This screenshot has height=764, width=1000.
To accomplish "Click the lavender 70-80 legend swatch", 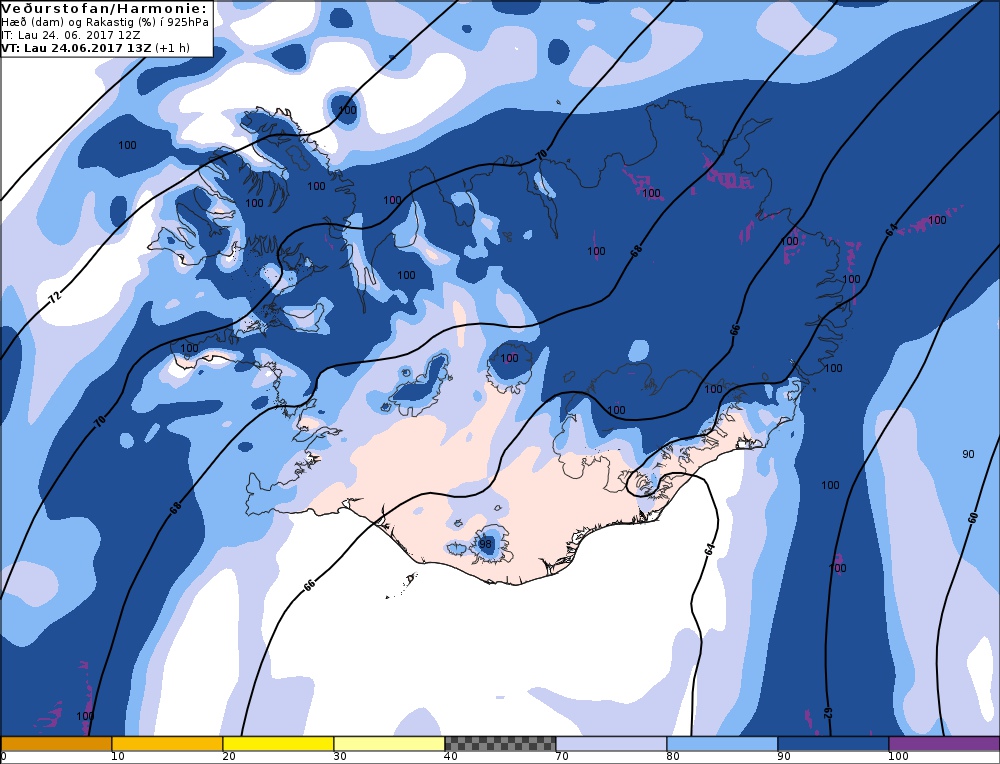I will coord(611,744).
